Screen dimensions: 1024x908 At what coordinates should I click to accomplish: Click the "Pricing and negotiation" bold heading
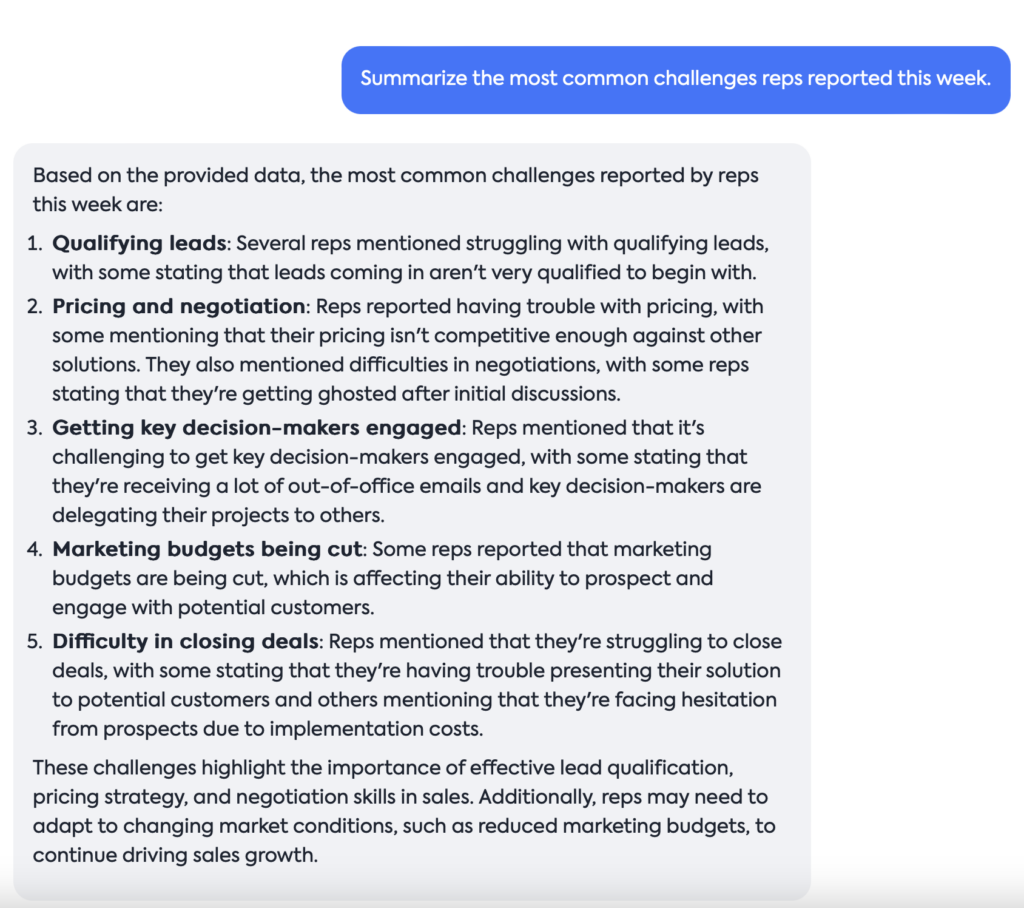click(178, 306)
